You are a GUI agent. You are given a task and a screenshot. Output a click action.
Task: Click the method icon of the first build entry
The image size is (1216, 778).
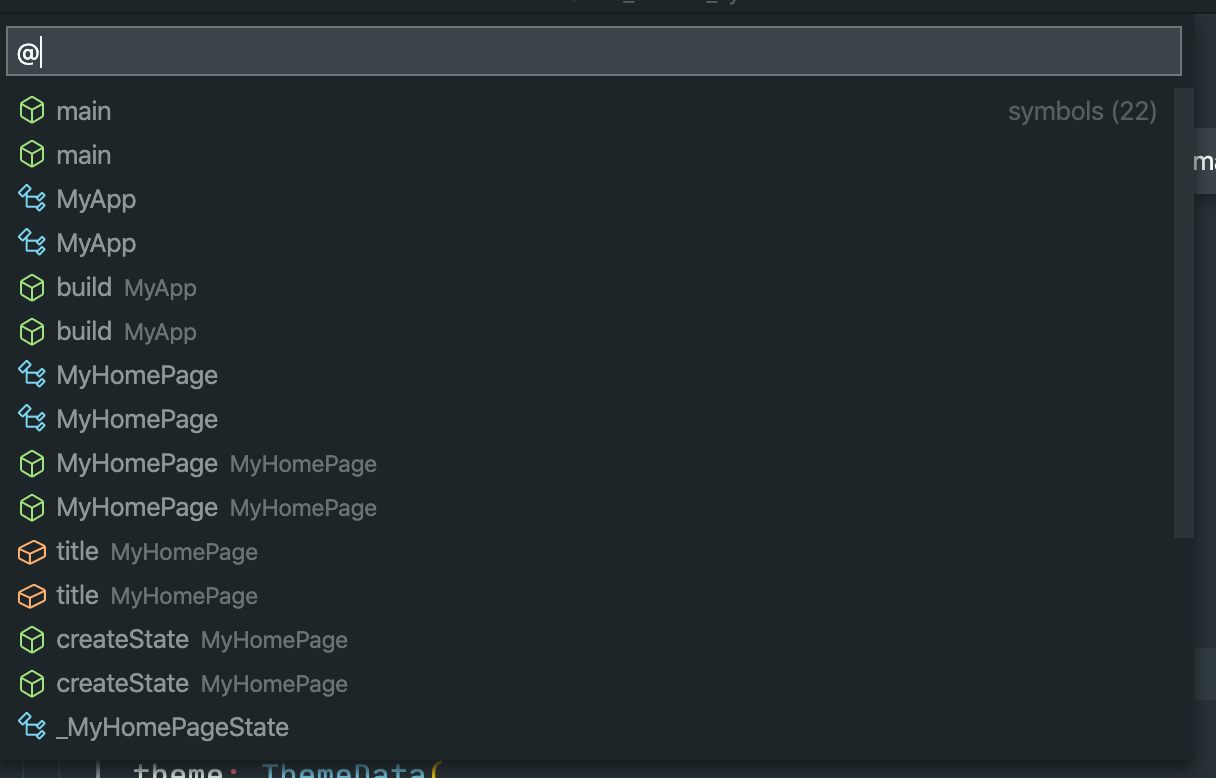click(x=32, y=287)
